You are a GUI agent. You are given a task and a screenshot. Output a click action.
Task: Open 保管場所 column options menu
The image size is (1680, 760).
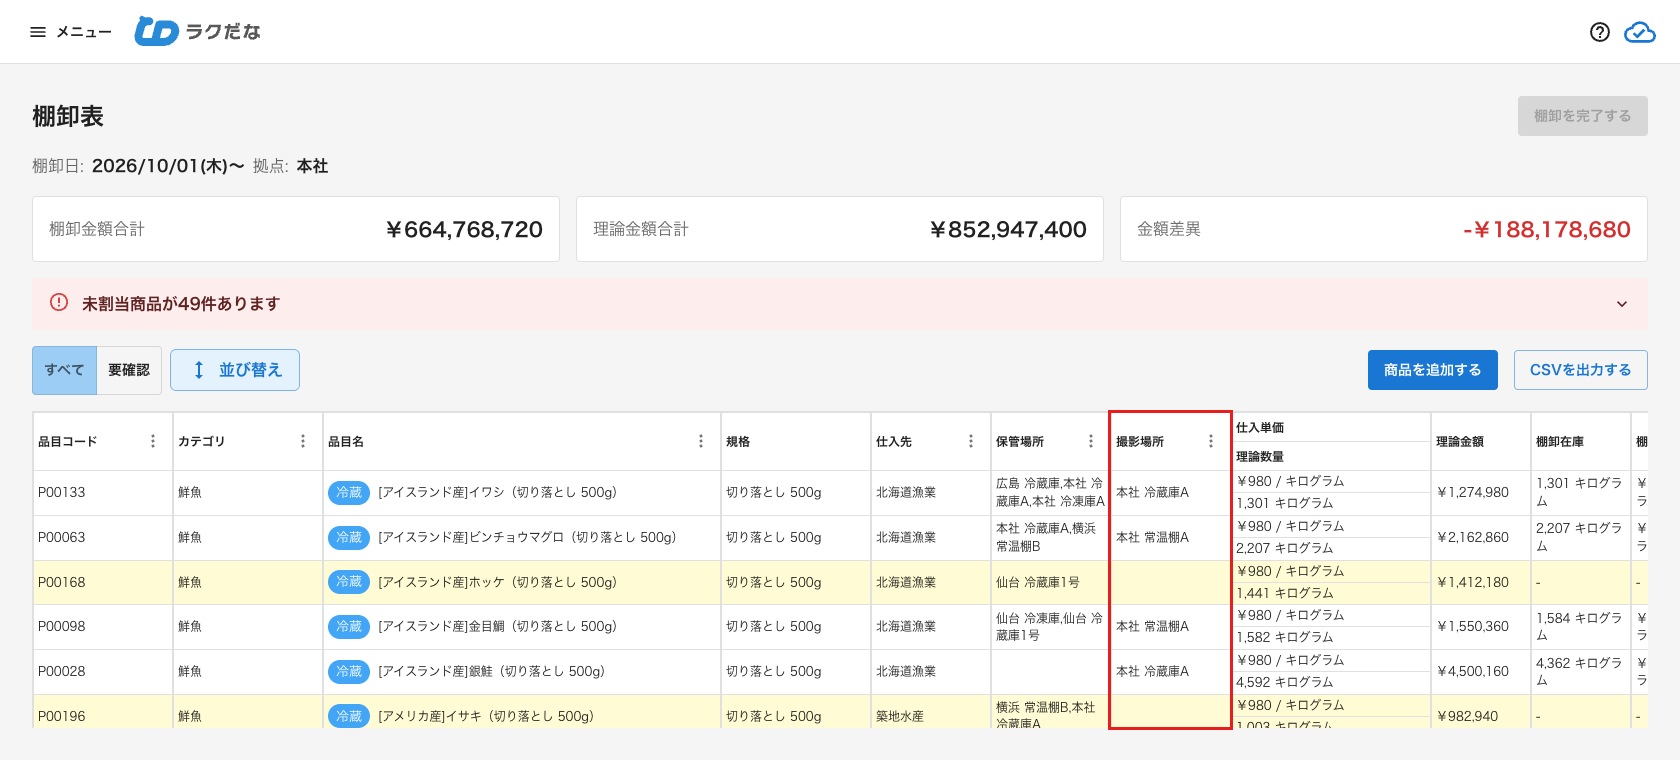coord(1091,441)
